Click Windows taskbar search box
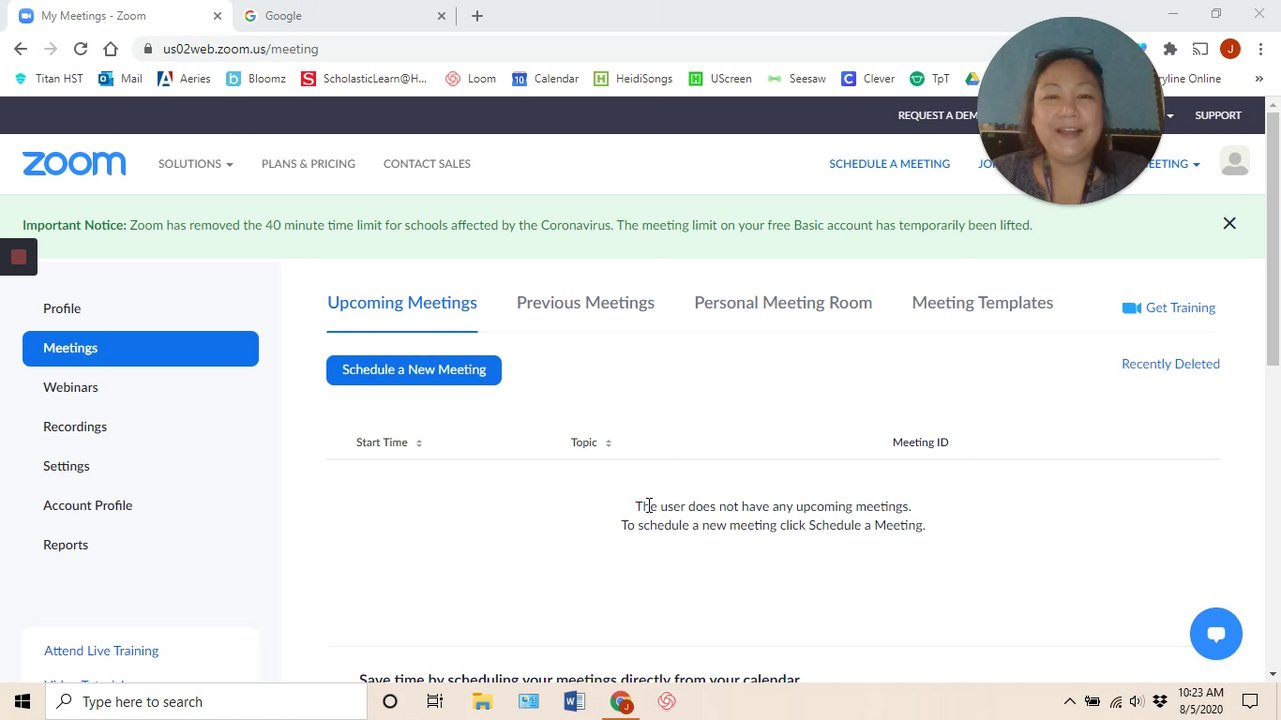 tap(206, 702)
